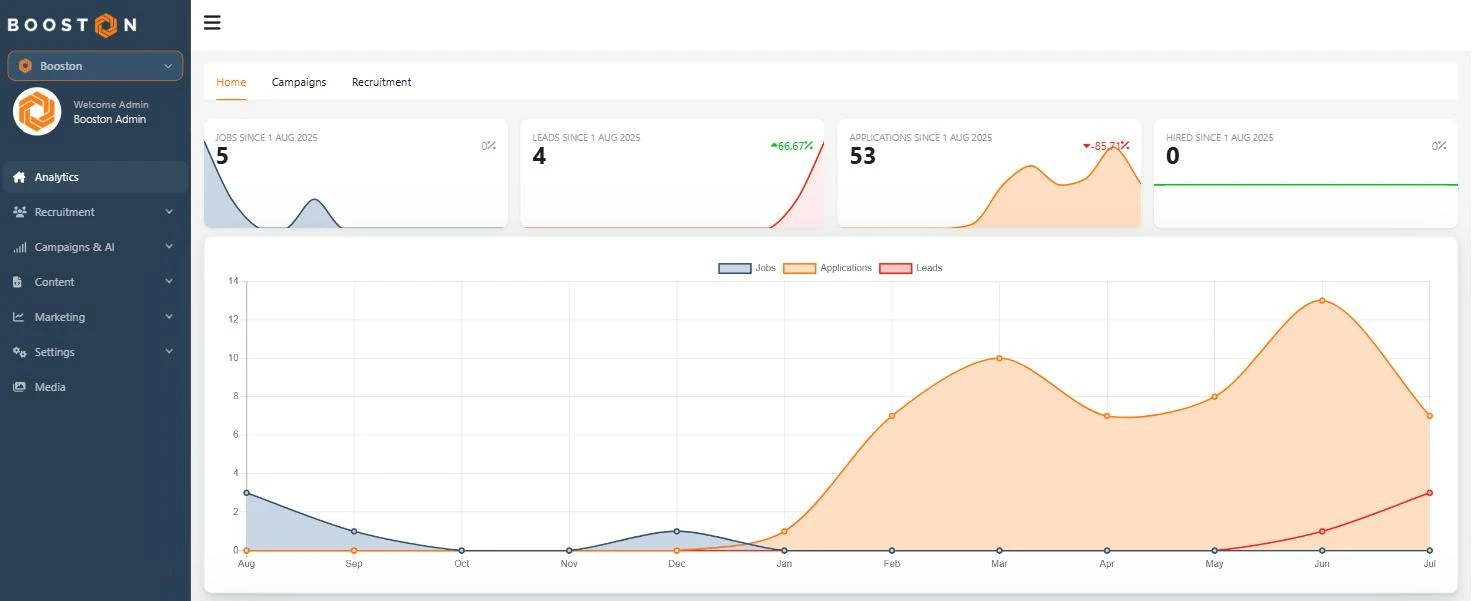
Task: Switch to the Campaigns tab
Action: (x=299, y=82)
